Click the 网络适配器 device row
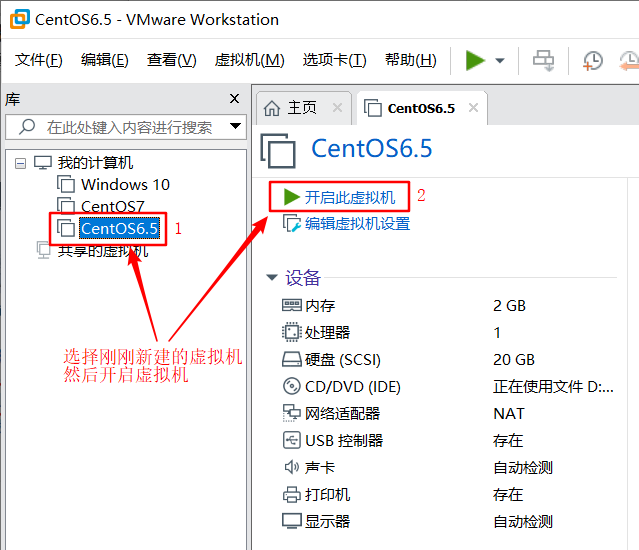Image resolution: width=639 pixels, height=550 pixels. click(x=448, y=414)
